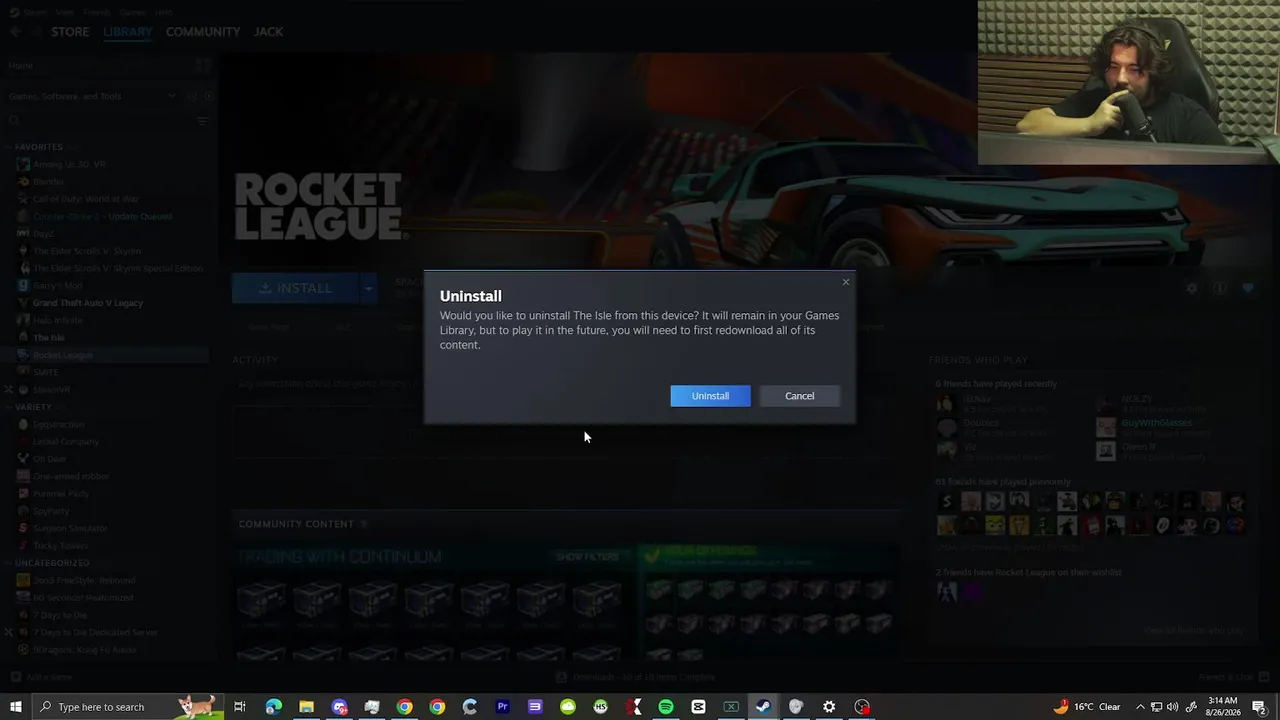Open the Help menu in the menu bar
Viewport: 1280px width, 720px height.
pos(164,12)
